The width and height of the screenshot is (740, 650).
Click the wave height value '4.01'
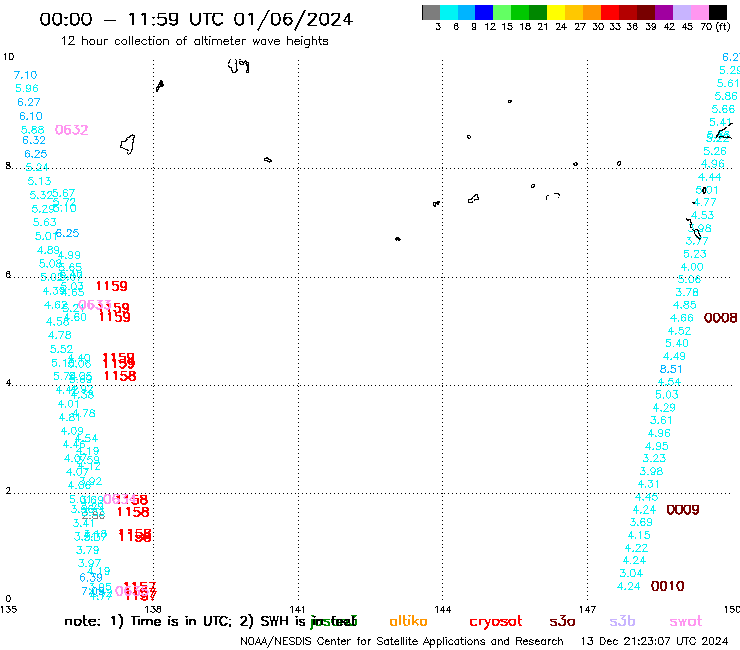(x=68, y=404)
